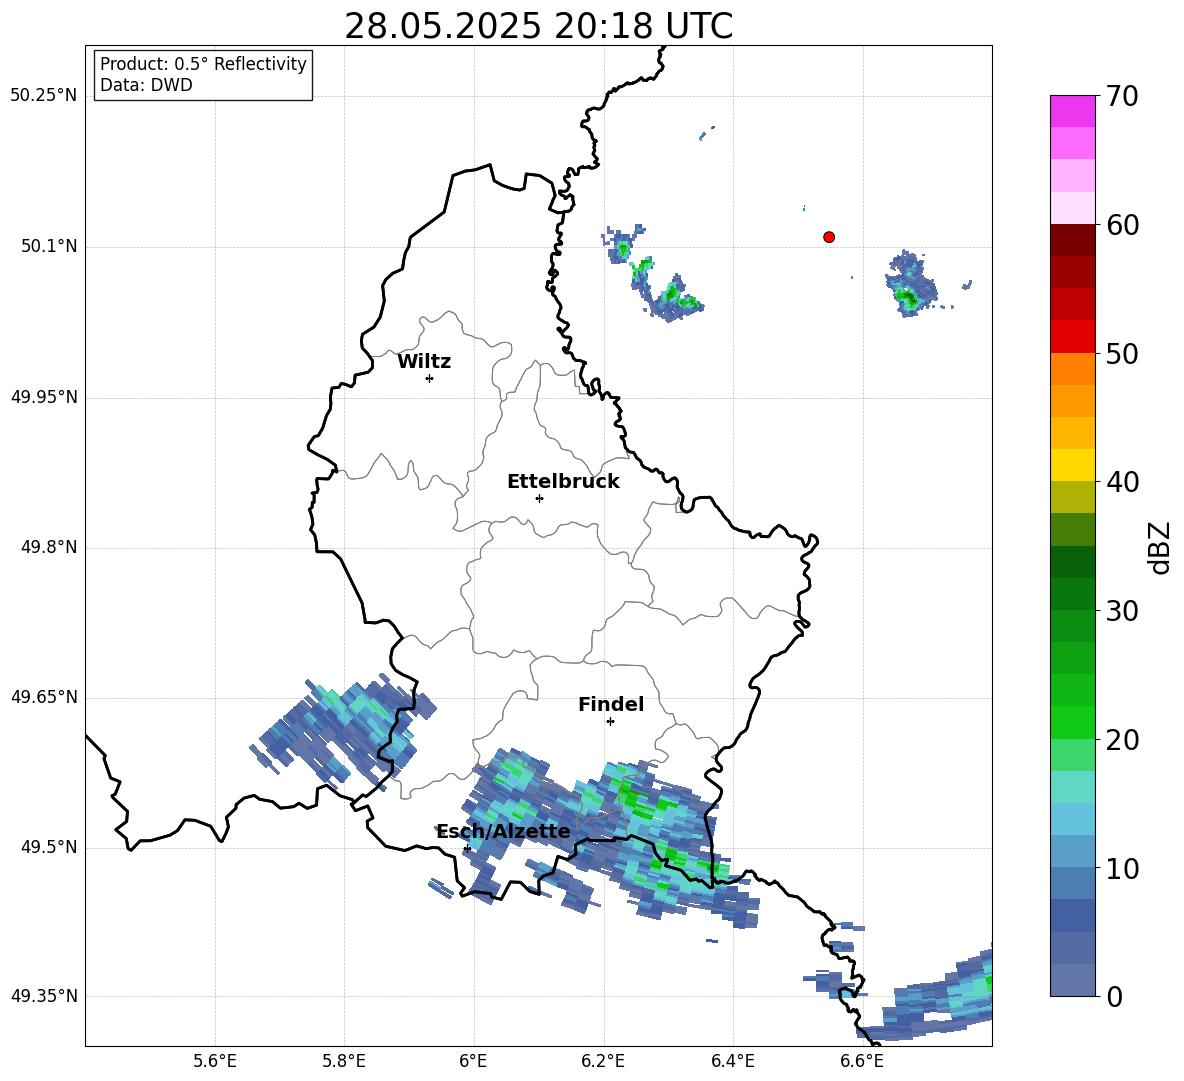The width and height of the screenshot is (1184, 1081).
Task: Click the 49.35°N latitude label
Action: click(44, 996)
